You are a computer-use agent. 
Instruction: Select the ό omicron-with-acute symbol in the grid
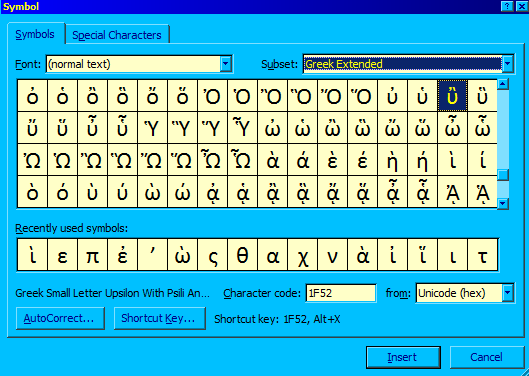(x=62, y=192)
